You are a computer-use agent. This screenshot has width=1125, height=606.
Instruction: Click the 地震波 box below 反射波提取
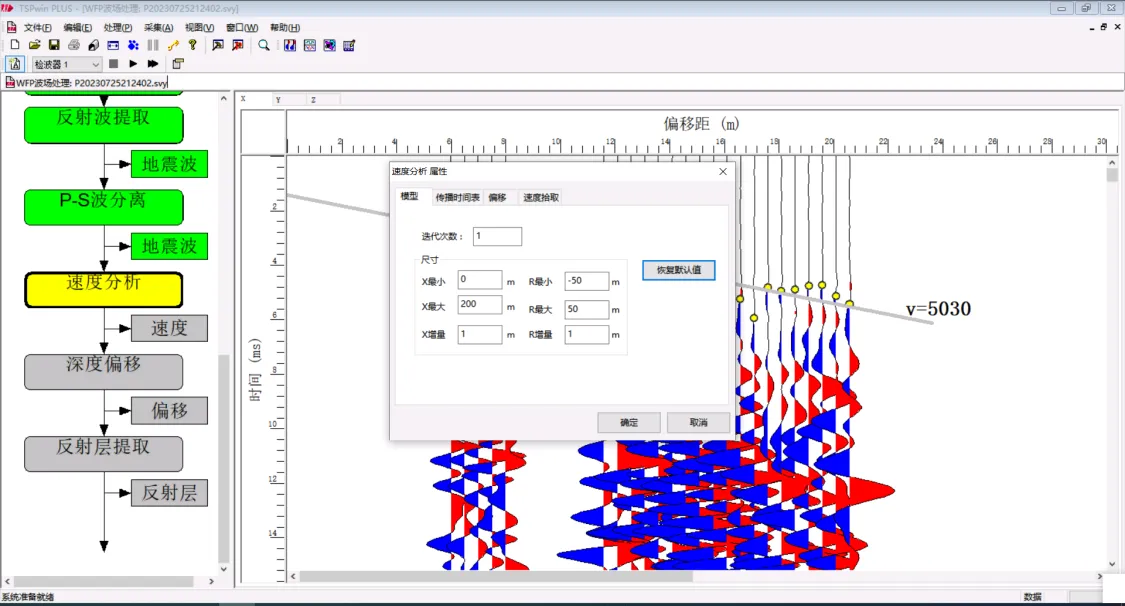point(169,164)
